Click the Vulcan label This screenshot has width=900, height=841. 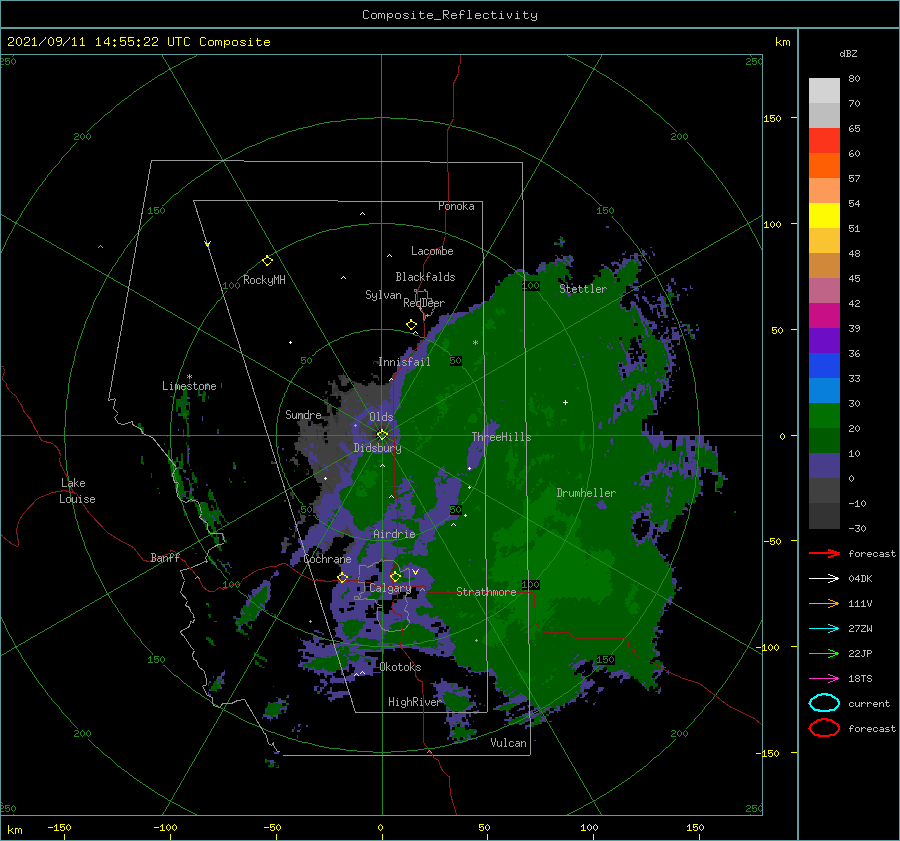(x=509, y=743)
